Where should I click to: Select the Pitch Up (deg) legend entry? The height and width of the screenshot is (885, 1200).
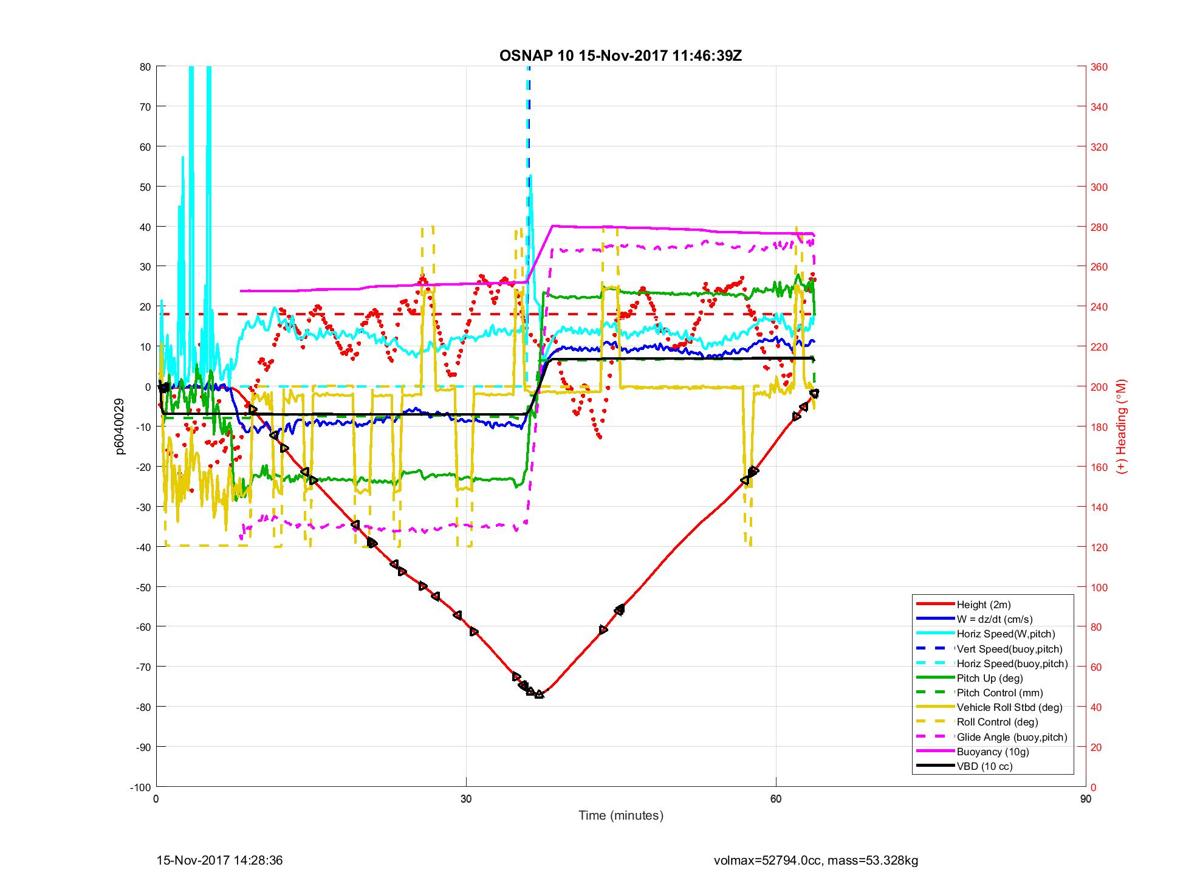click(990, 678)
